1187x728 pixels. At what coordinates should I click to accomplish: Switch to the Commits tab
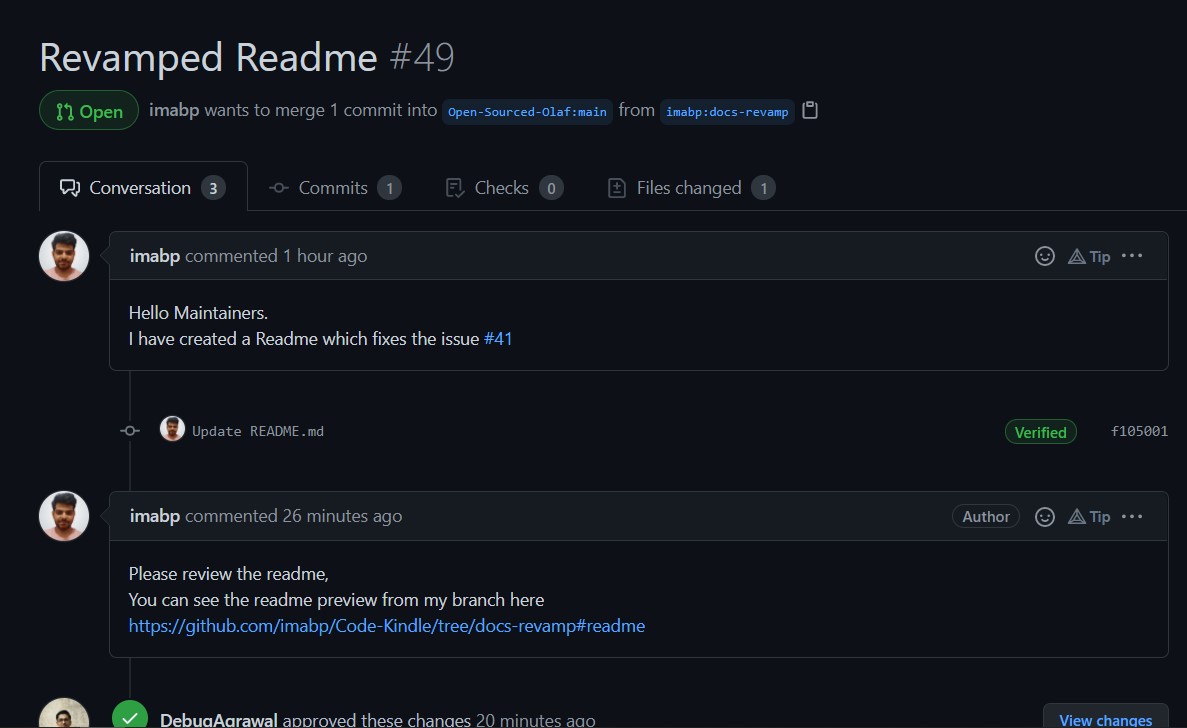click(333, 187)
